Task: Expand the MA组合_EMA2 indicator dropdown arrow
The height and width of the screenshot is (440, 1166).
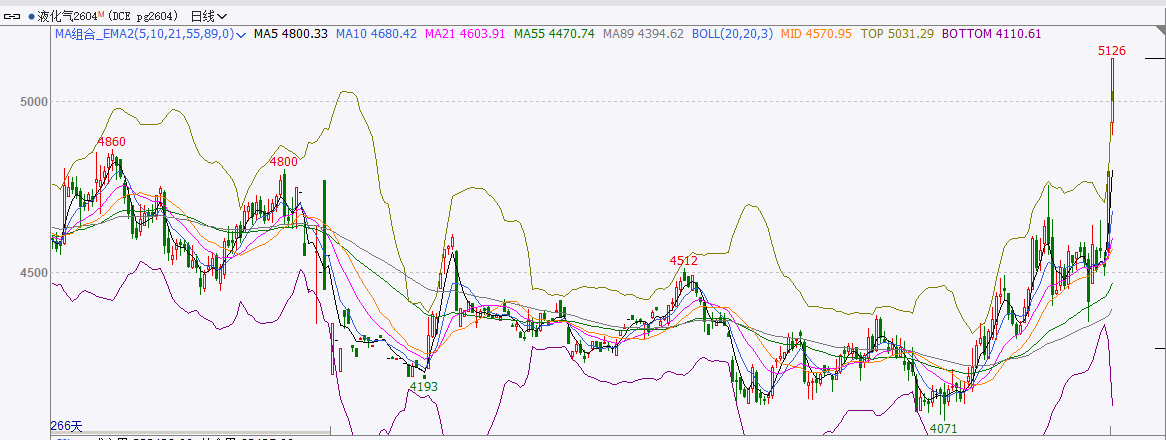Action: [x=241, y=34]
